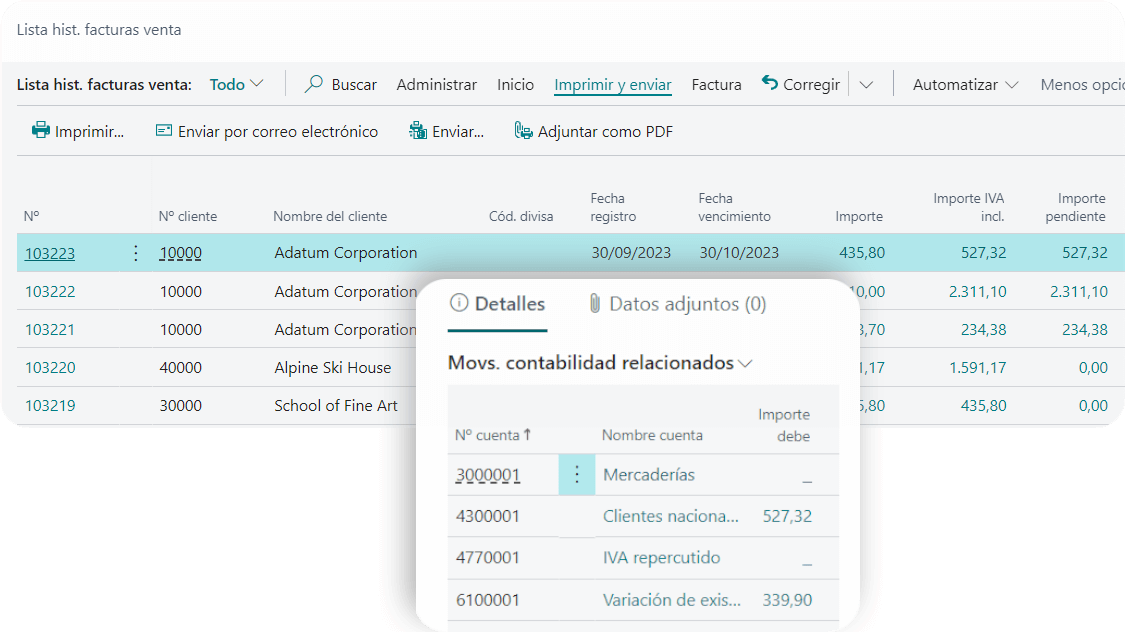Click Importe debe 527,32 for account 4300001
The height and width of the screenshot is (632, 1125).
pos(787,516)
